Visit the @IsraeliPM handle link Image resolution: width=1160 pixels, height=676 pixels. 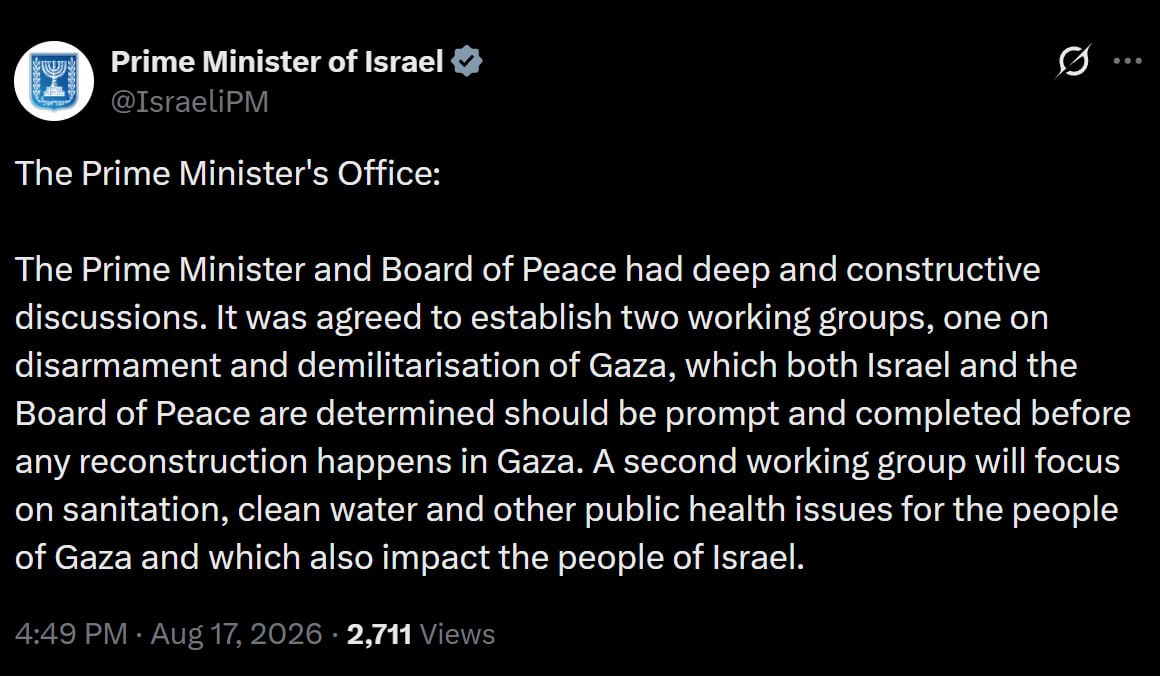[x=189, y=101]
